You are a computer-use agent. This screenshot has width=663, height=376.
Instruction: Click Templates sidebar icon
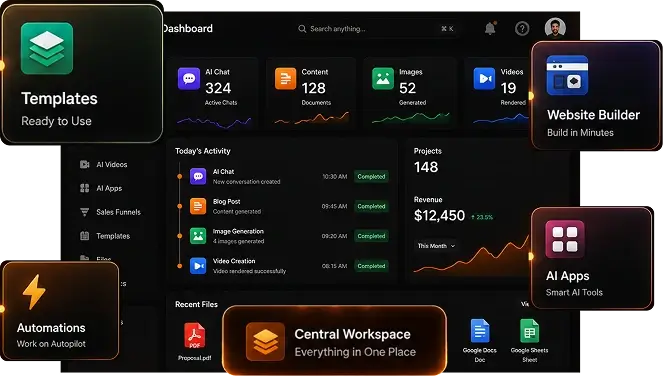tap(85, 236)
